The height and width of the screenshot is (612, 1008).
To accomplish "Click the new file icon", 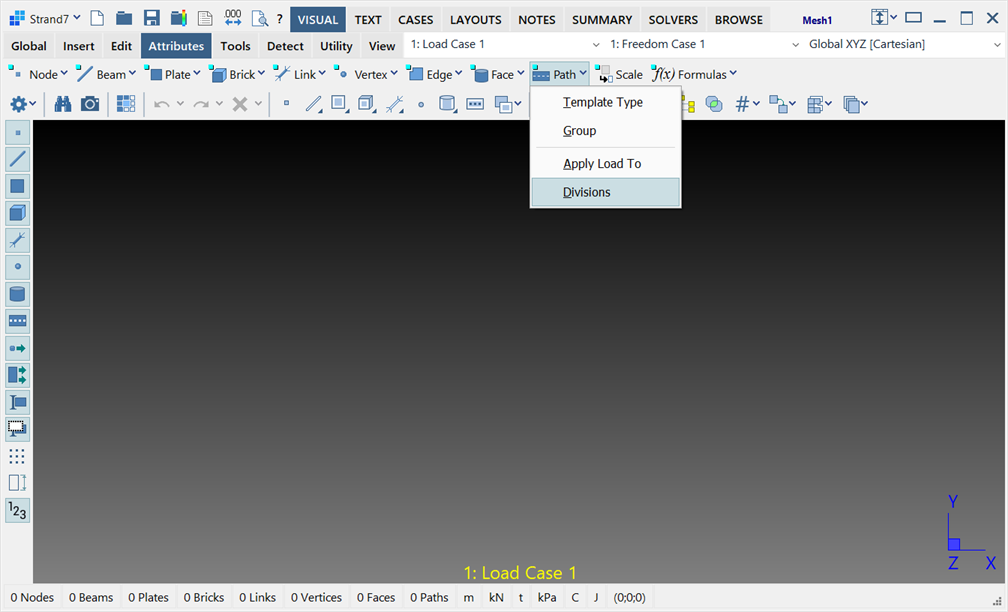I will 97,19.
